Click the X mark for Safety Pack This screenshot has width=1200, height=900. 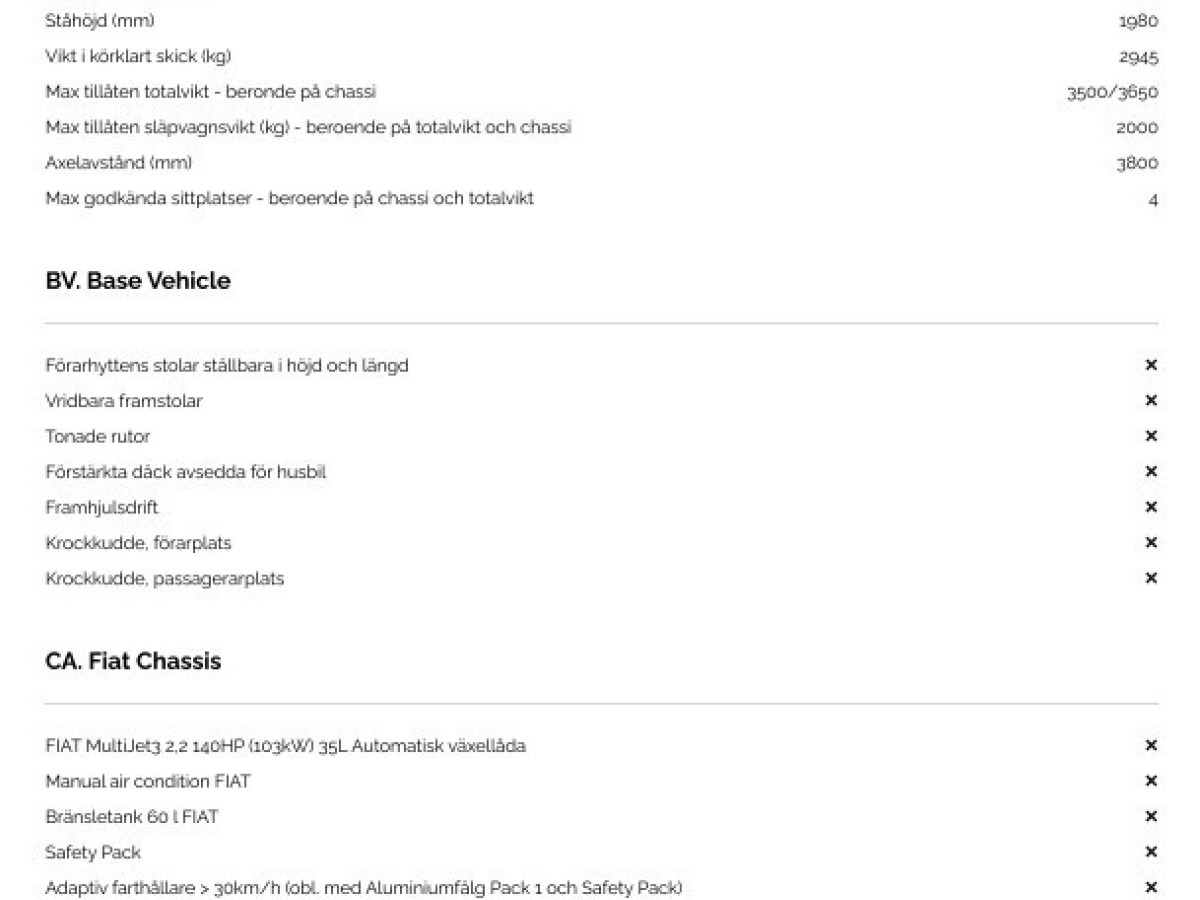(x=1151, y=852)
